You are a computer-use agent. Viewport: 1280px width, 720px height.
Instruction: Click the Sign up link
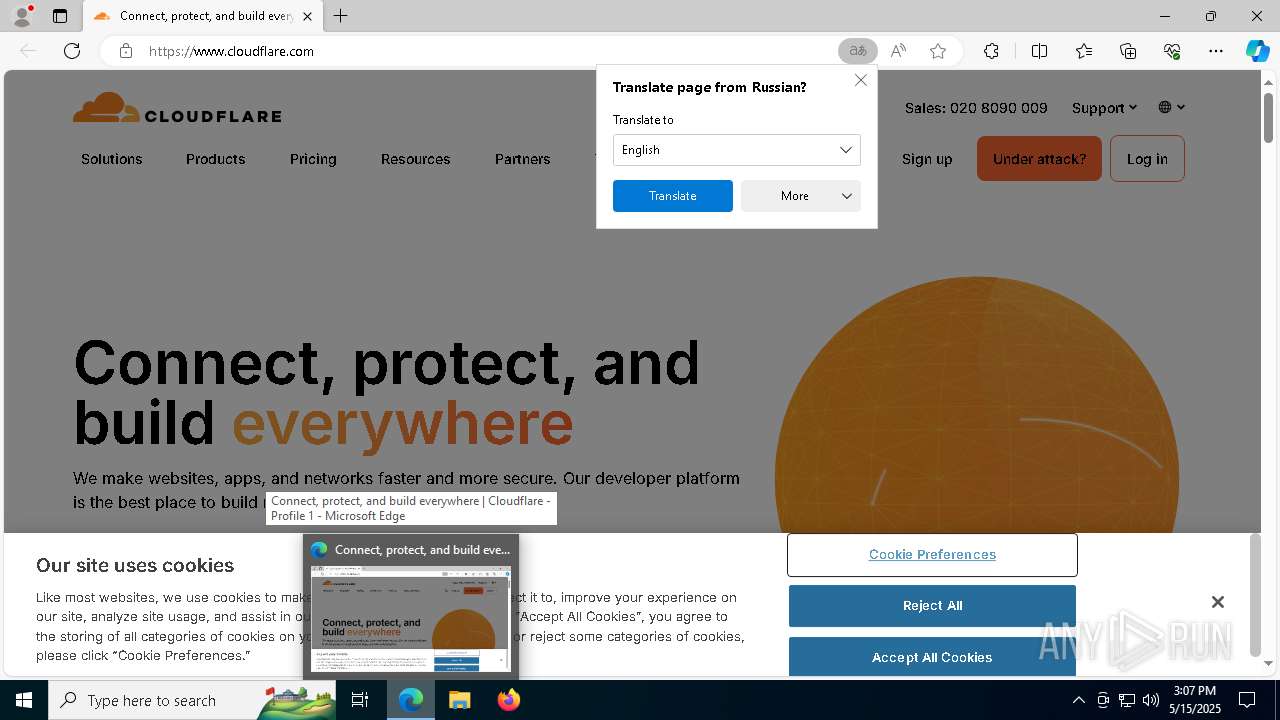(927, 159)
